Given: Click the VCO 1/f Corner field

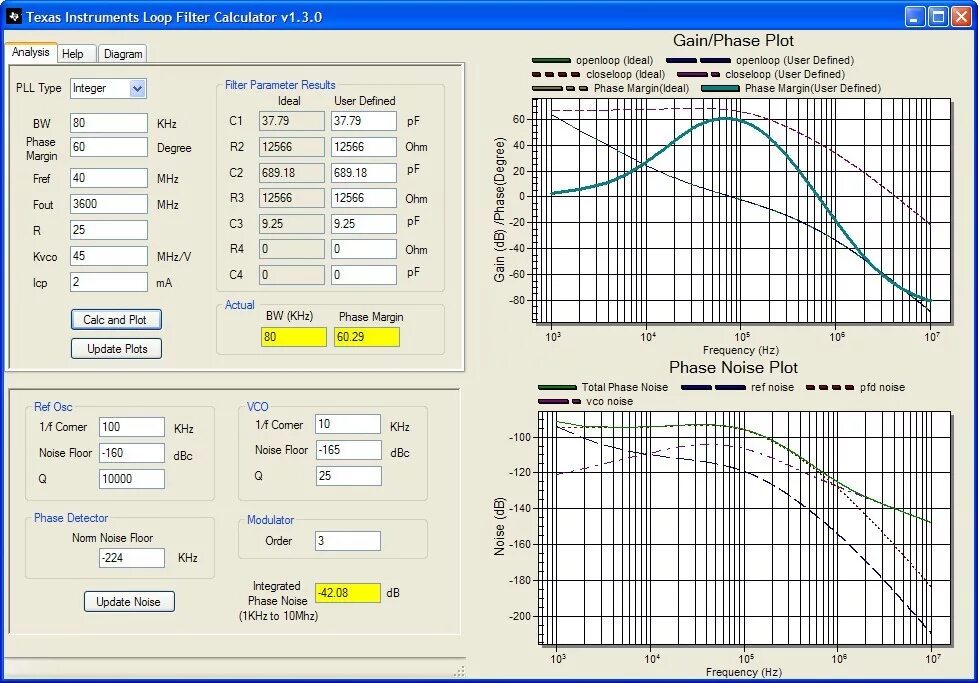Looking at the screenshot, I should click(348, 424).
